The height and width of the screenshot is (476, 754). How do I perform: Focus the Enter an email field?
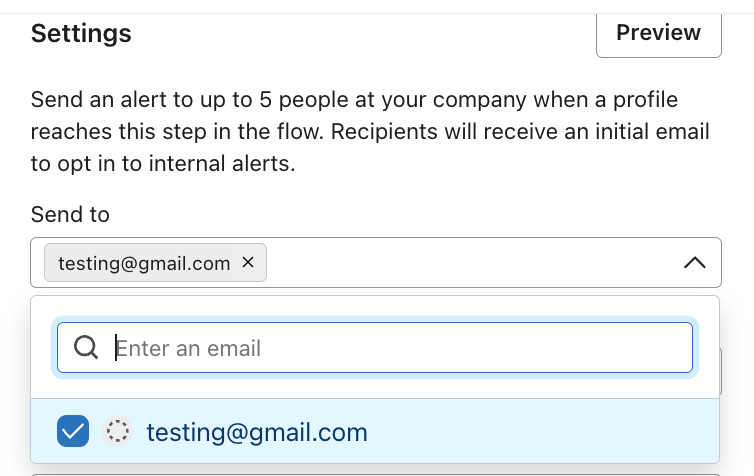click(x=400, y=348)
